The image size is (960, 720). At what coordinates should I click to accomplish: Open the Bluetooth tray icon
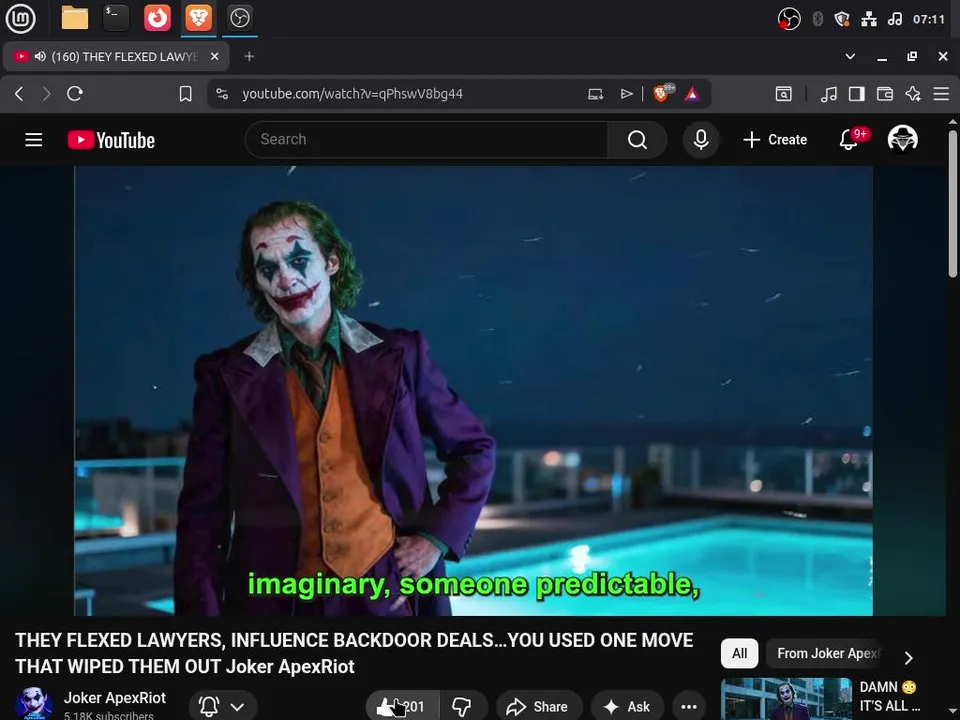(x=817, y=19)
